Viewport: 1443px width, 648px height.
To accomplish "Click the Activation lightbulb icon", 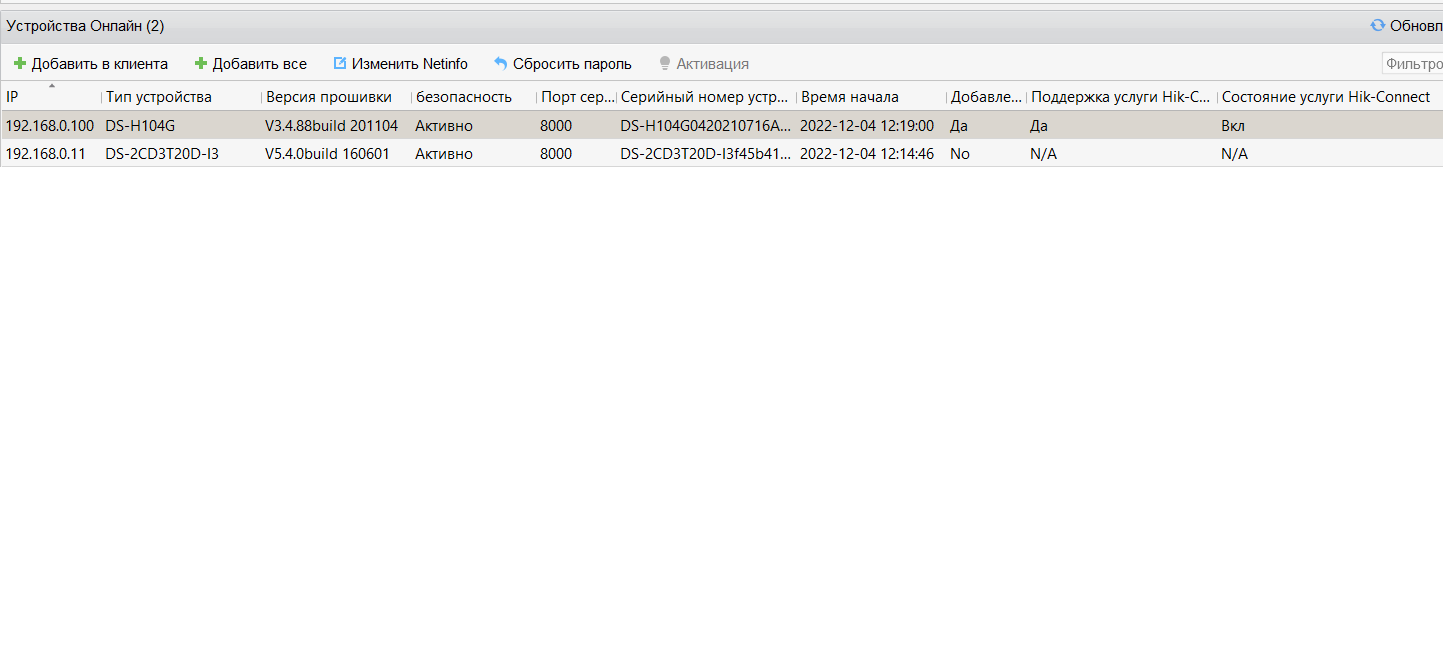I will pos(664,64).
